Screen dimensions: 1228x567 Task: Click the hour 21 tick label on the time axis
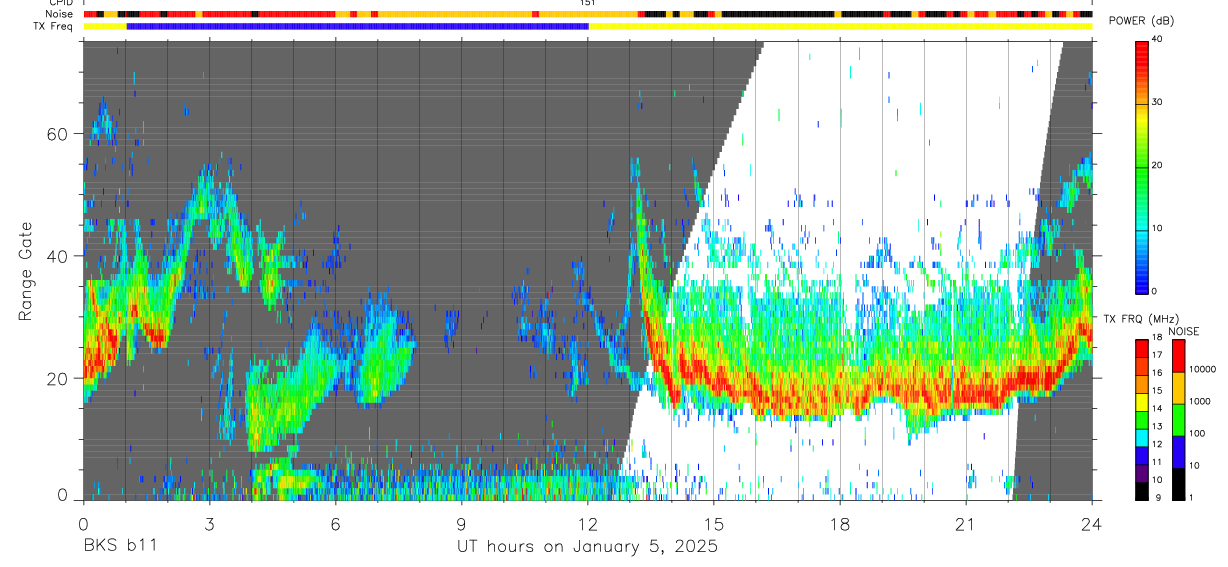966,524
